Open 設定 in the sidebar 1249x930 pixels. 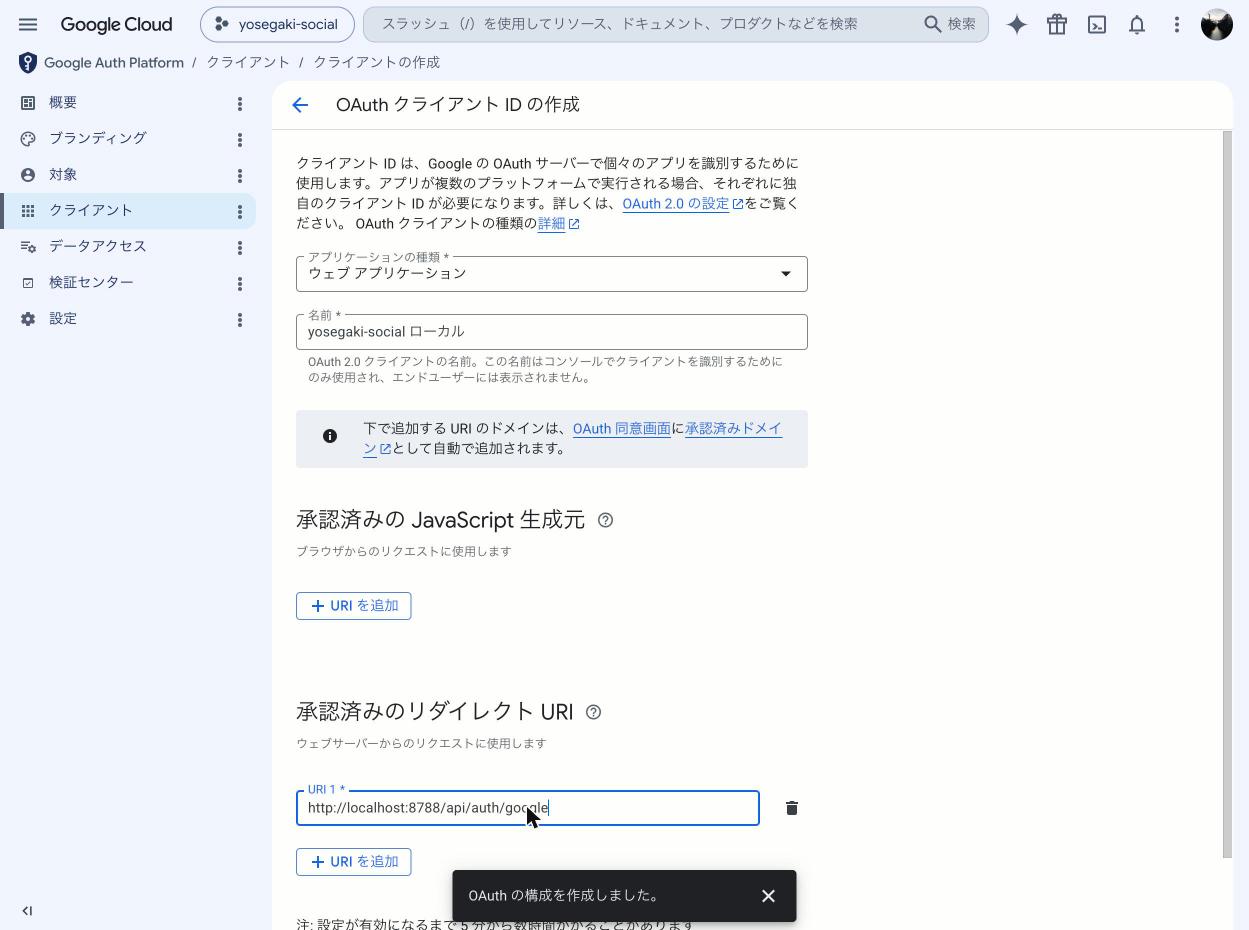[x=63, y=319]
